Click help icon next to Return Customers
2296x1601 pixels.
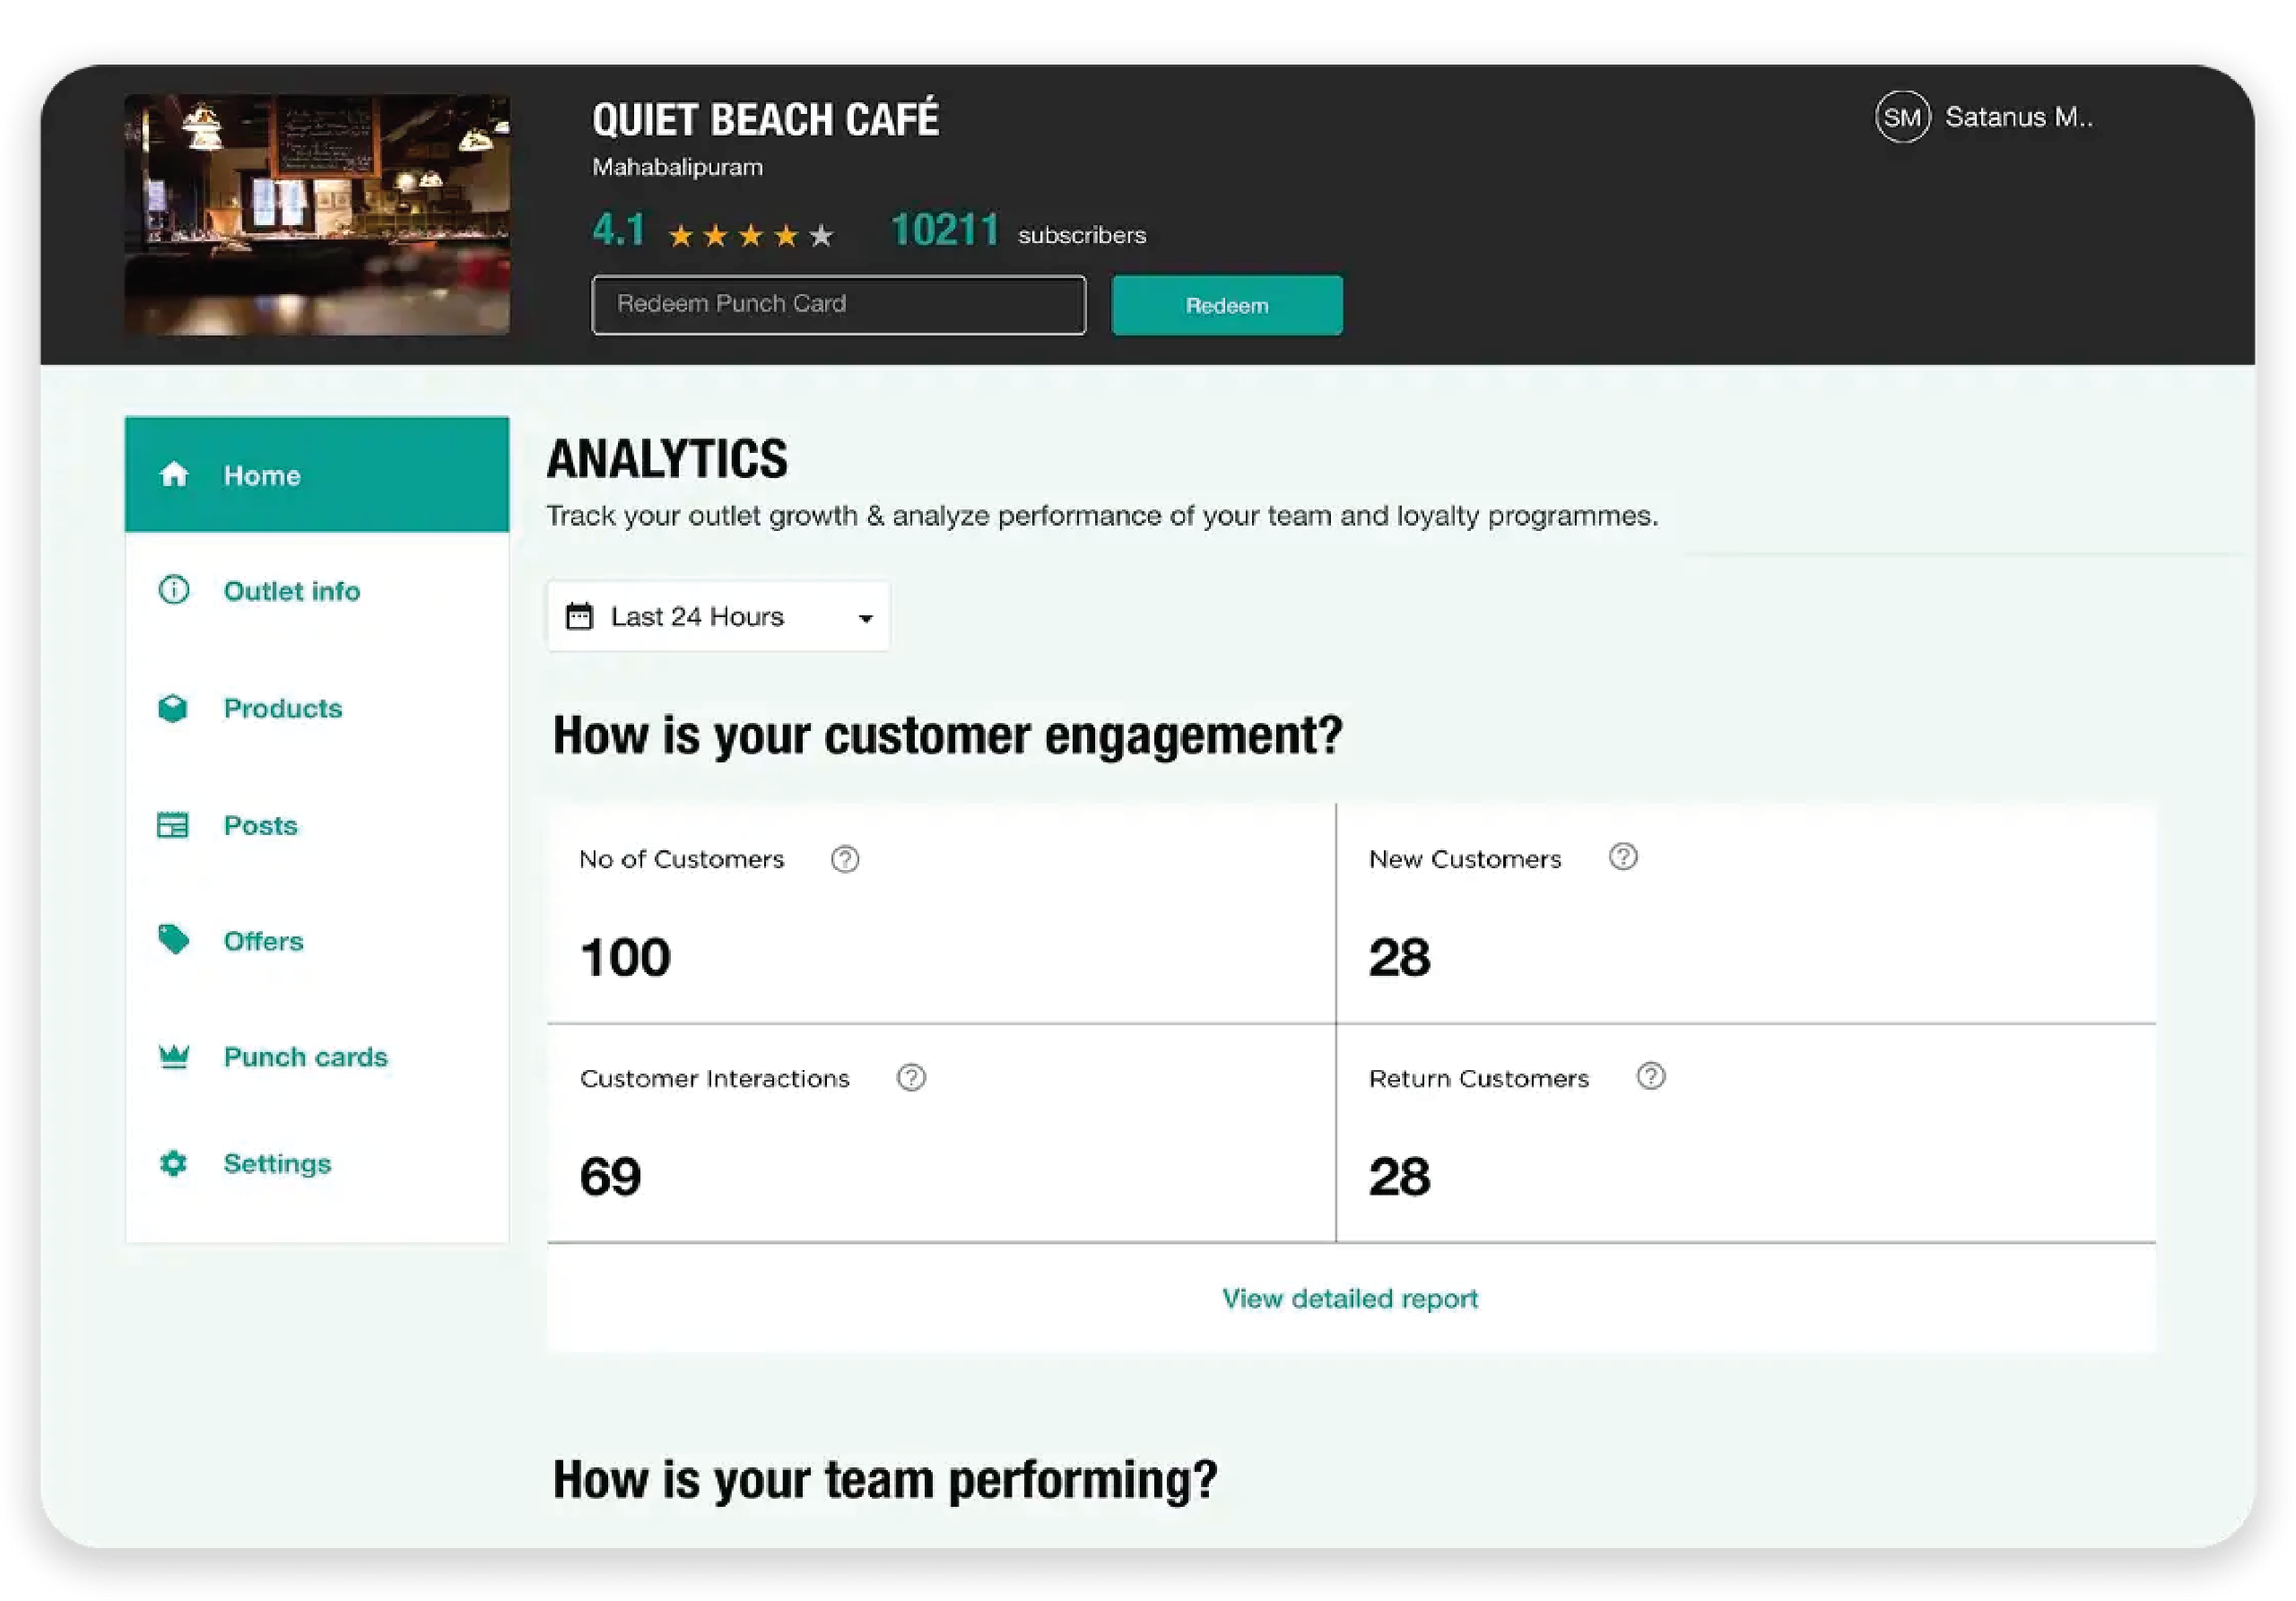click(1651, 1077)
